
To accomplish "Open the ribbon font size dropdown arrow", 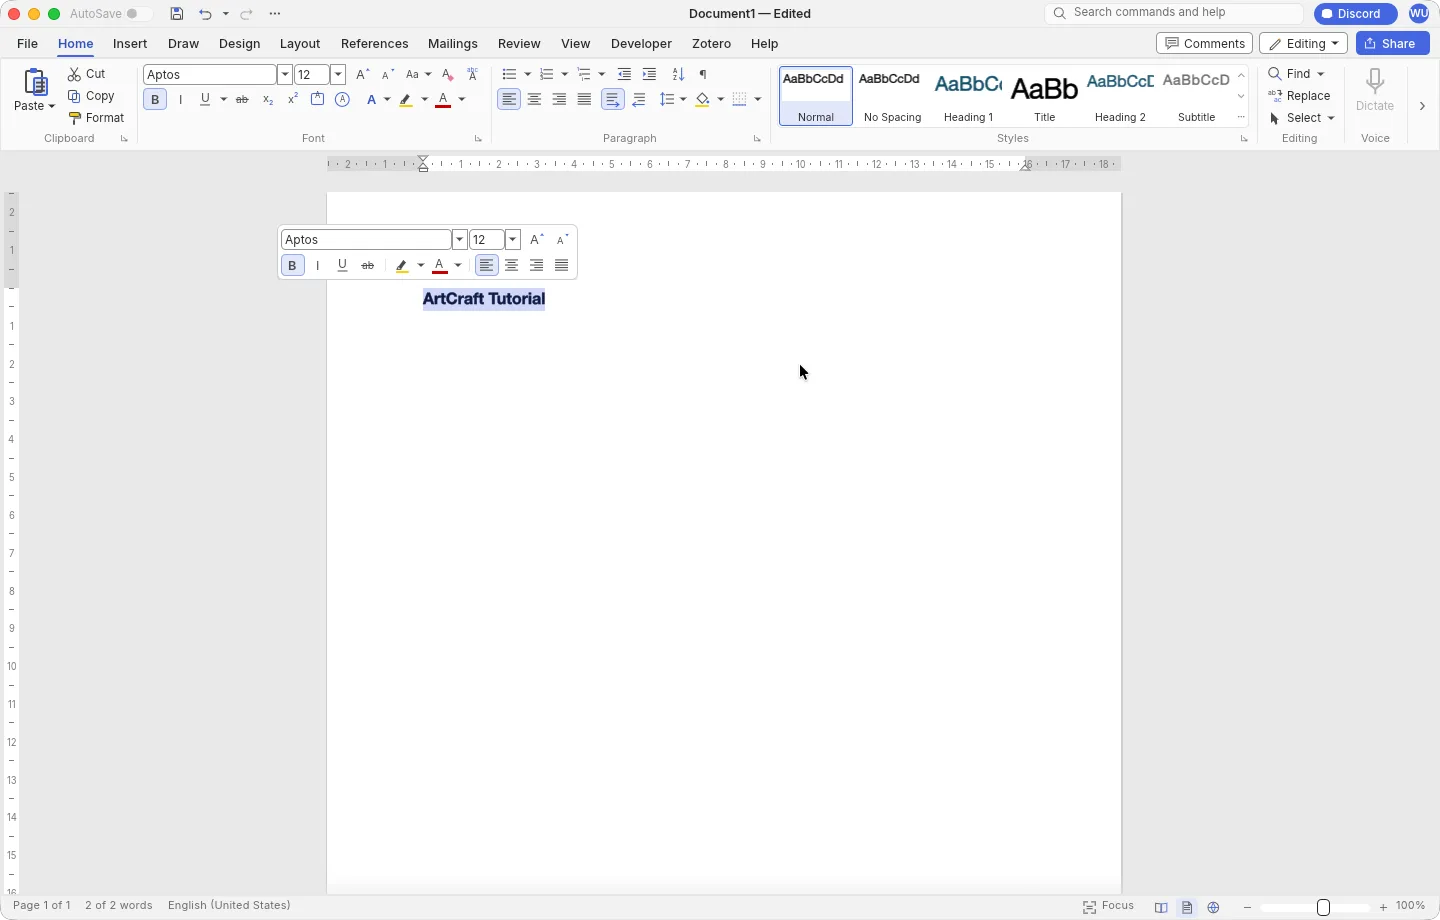I will [338, 74].
